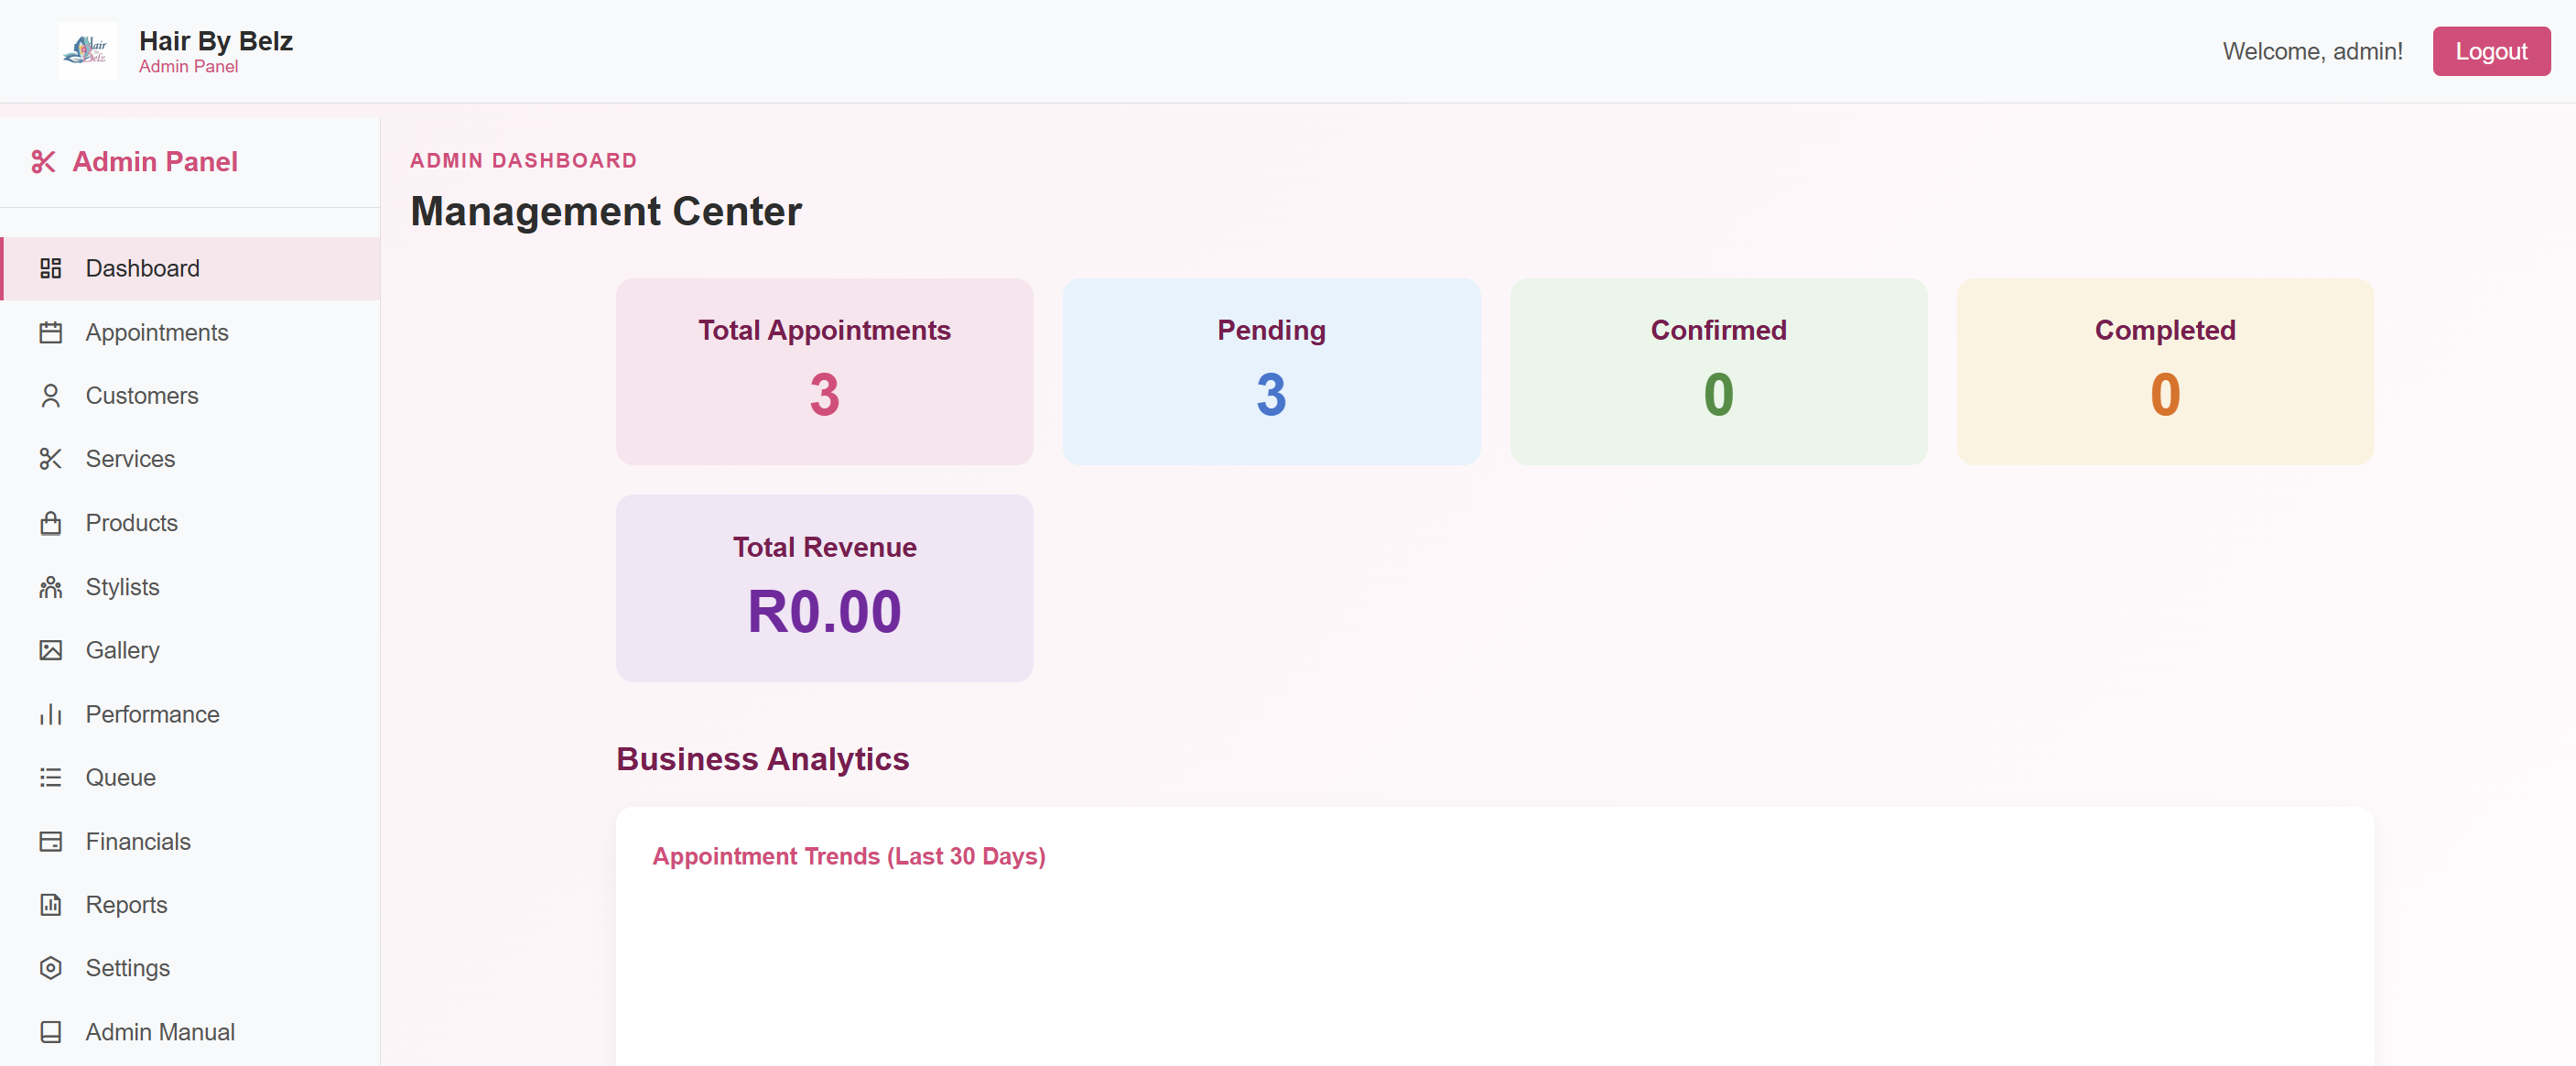The image size is (2576, 1066).
Task: Click the Pending appointments card
Action: [1271, 372]
